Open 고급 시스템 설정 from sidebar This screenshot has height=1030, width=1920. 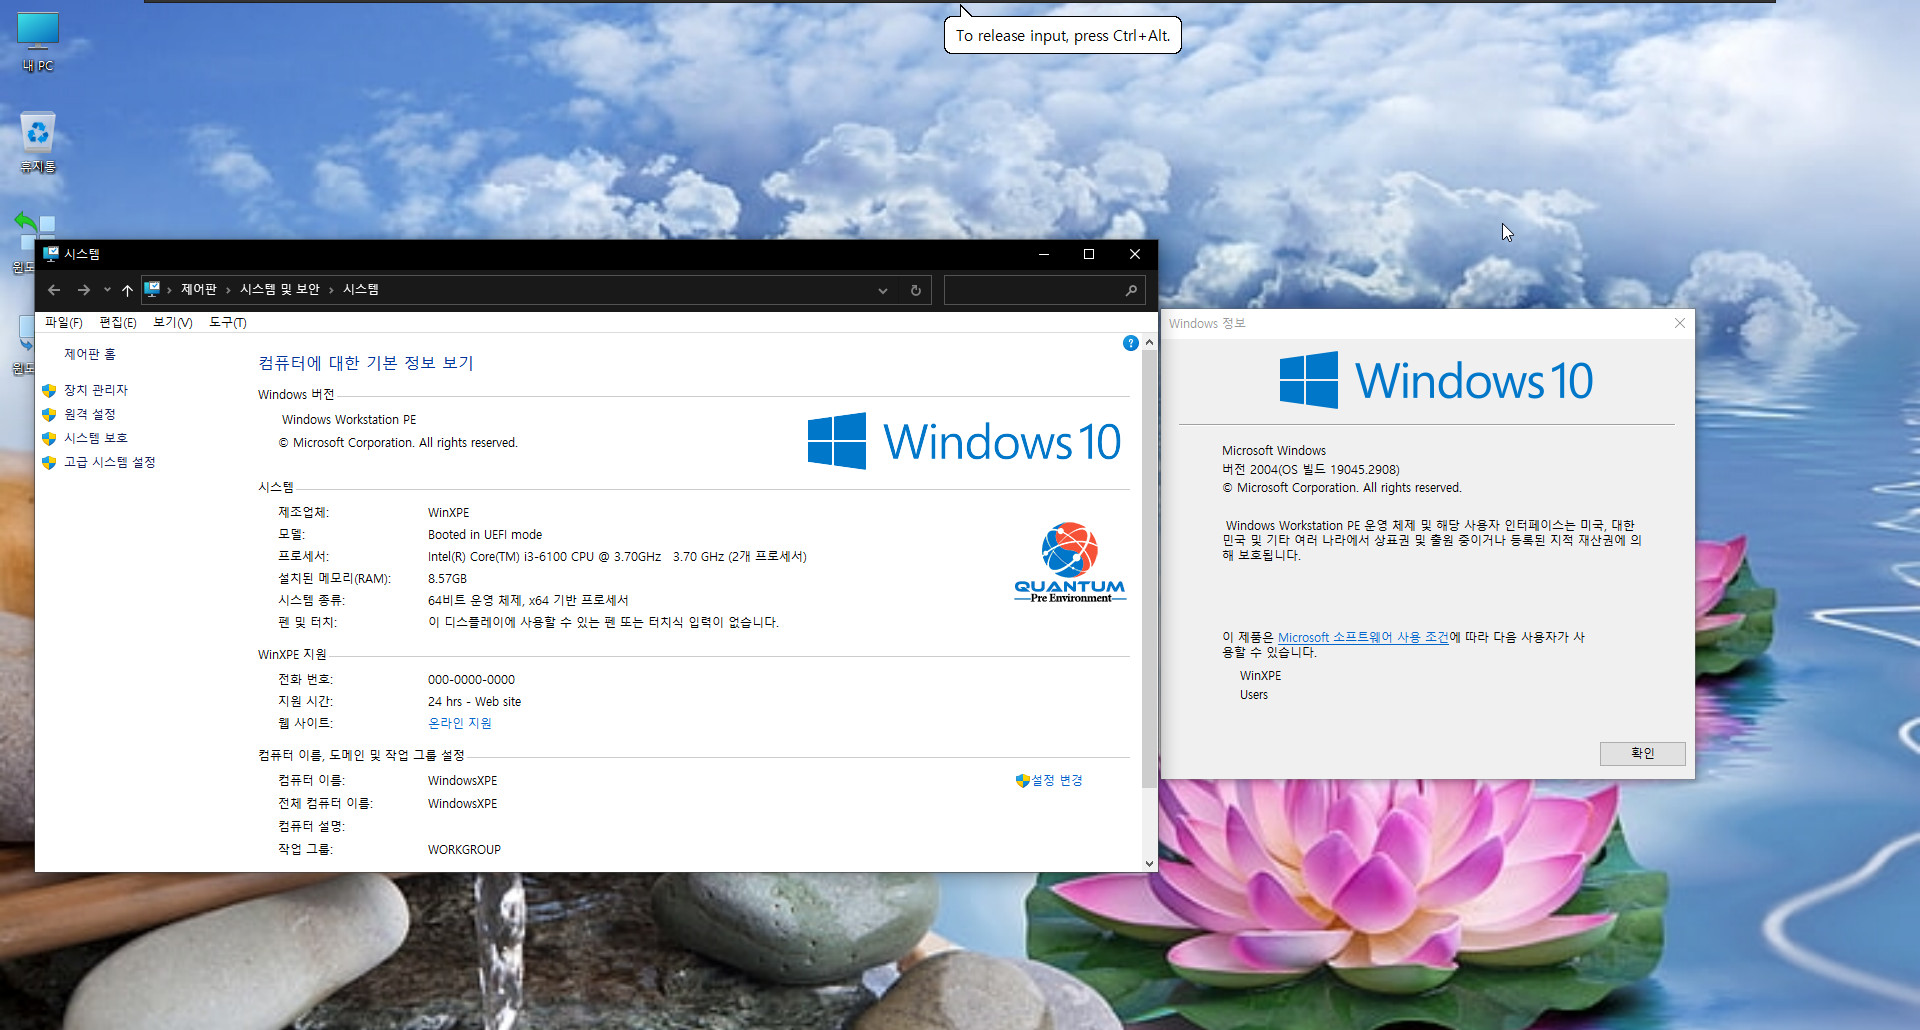110,462
